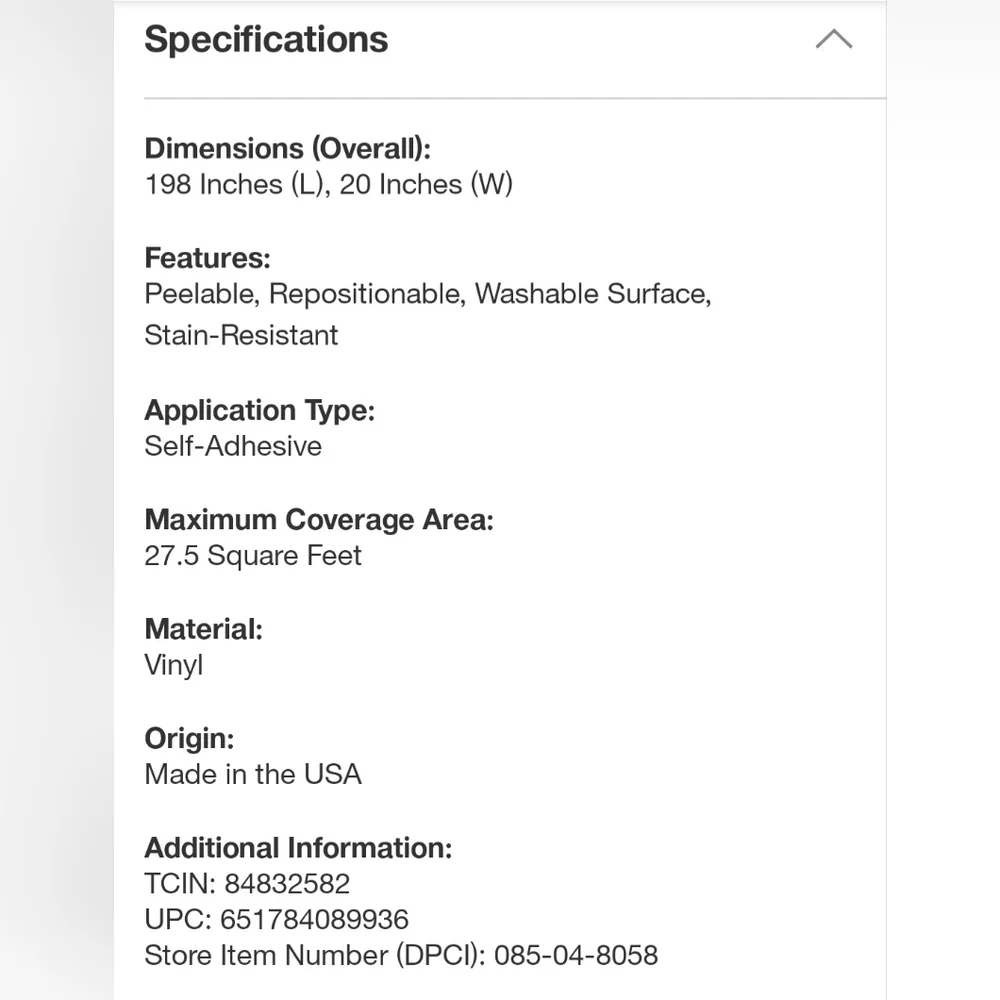The image size is (1000, 1000).
Task: Click the Origin label
Action: (189, 739)
